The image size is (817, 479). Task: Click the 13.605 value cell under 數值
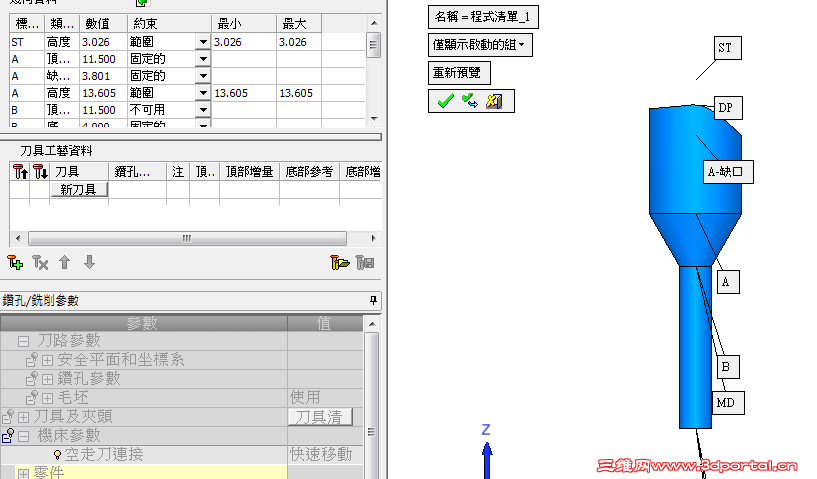(103, 93)
